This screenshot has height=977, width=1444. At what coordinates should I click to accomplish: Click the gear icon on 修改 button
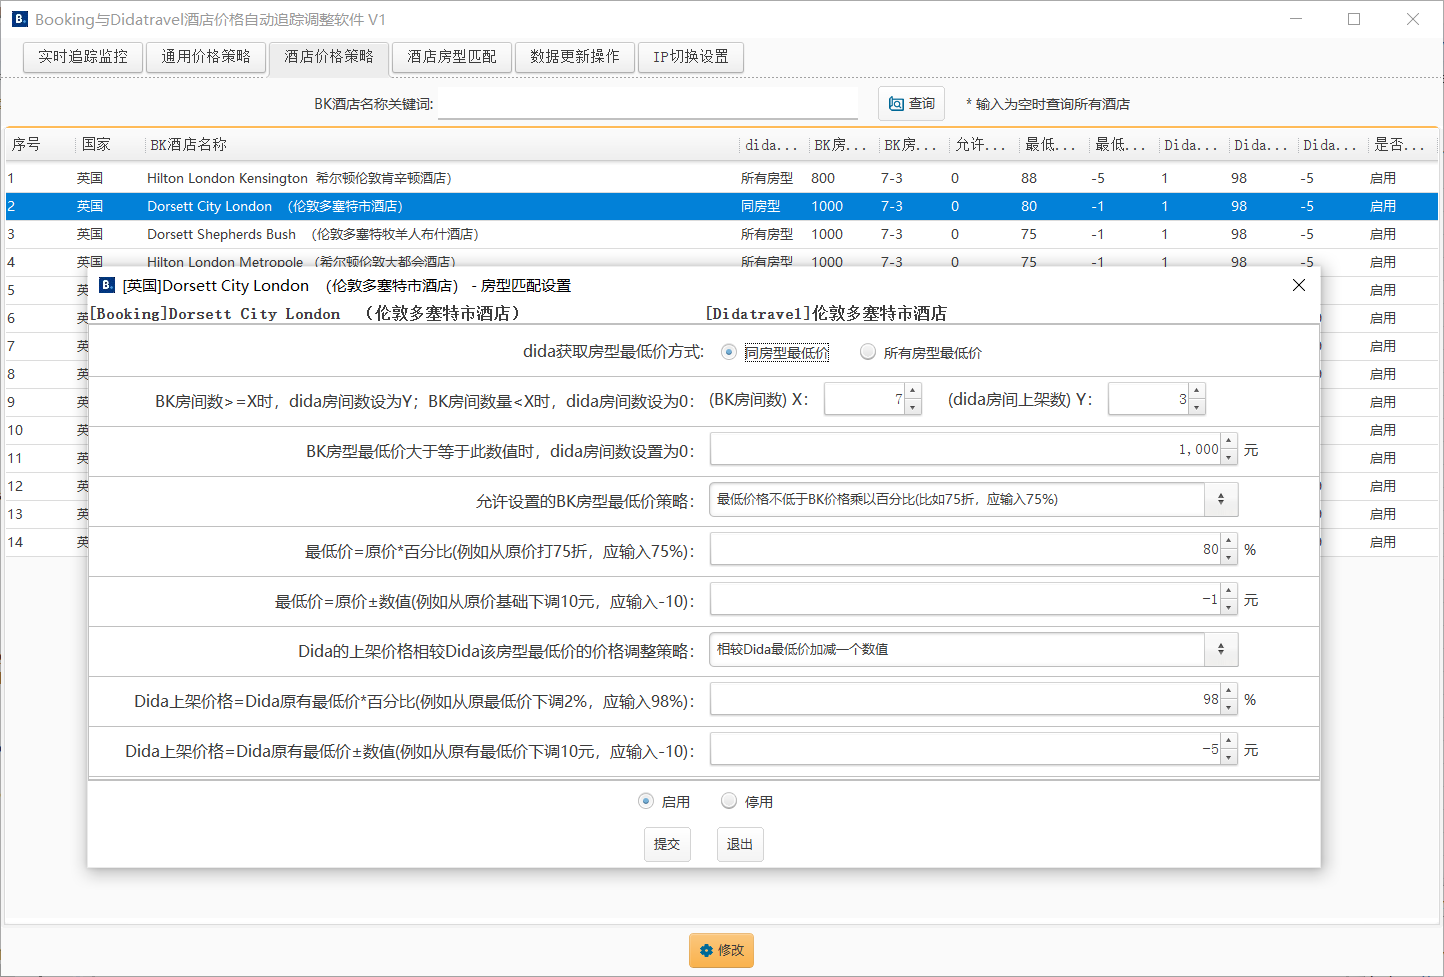pyautogui.click(x=706, y=950)
